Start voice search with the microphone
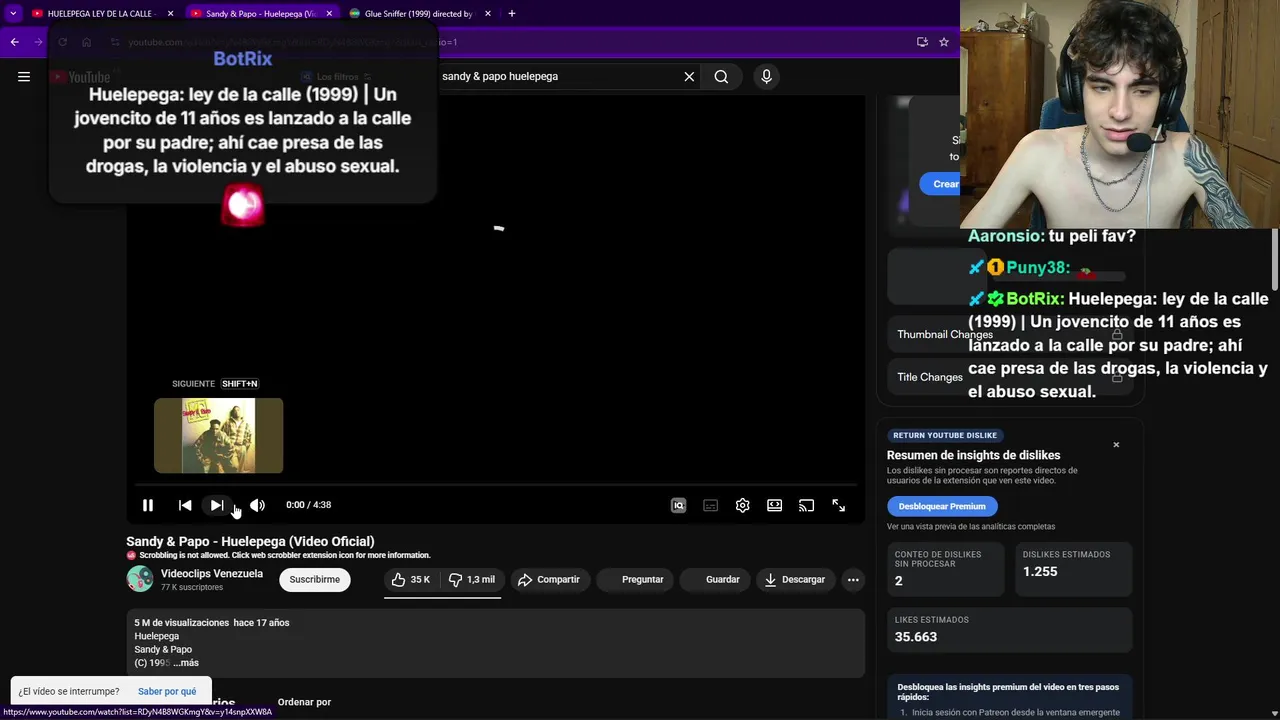The image size is (1280, 720). tap(766, 77)
